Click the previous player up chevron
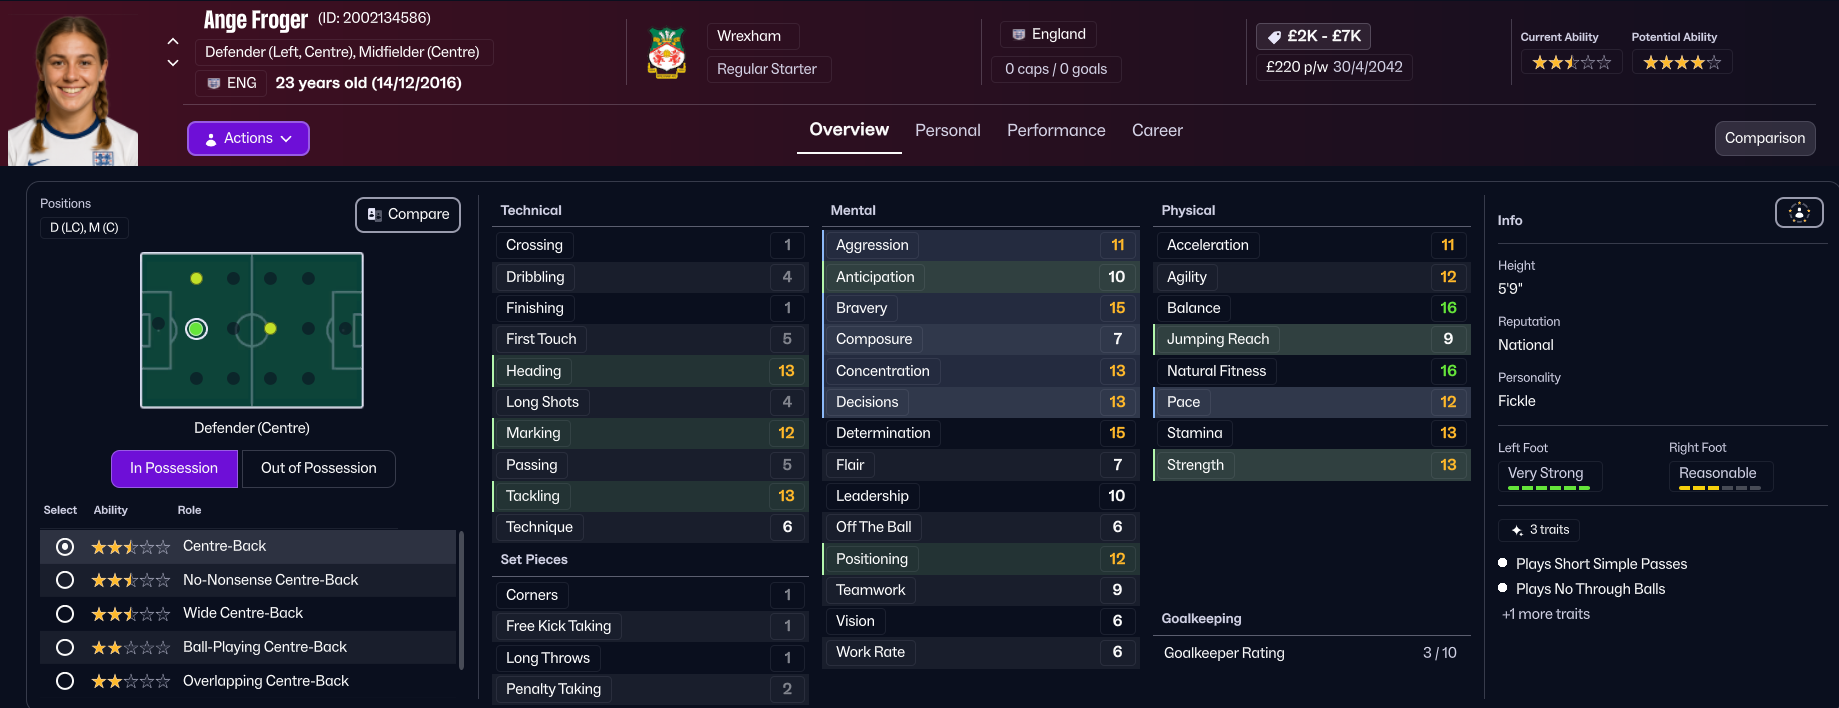Screen dimensions: 1839x708 (173, 41)
